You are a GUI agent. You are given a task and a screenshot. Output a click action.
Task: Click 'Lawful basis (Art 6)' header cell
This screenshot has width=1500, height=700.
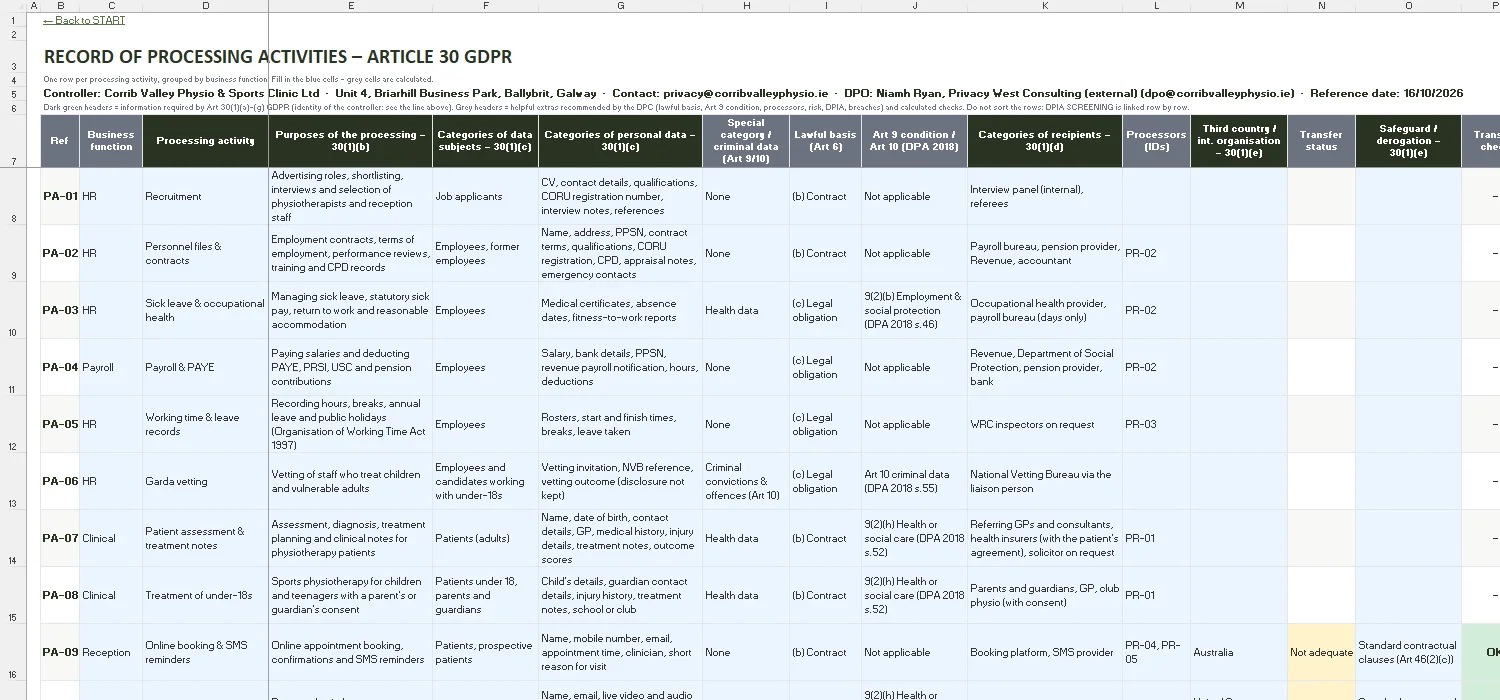(x=825, y=141)
